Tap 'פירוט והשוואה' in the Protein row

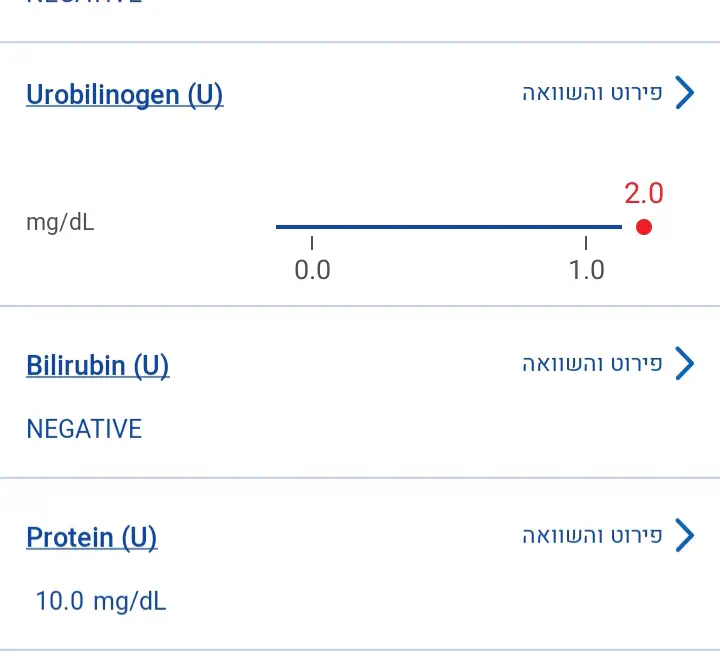click(x=592, y=536)
